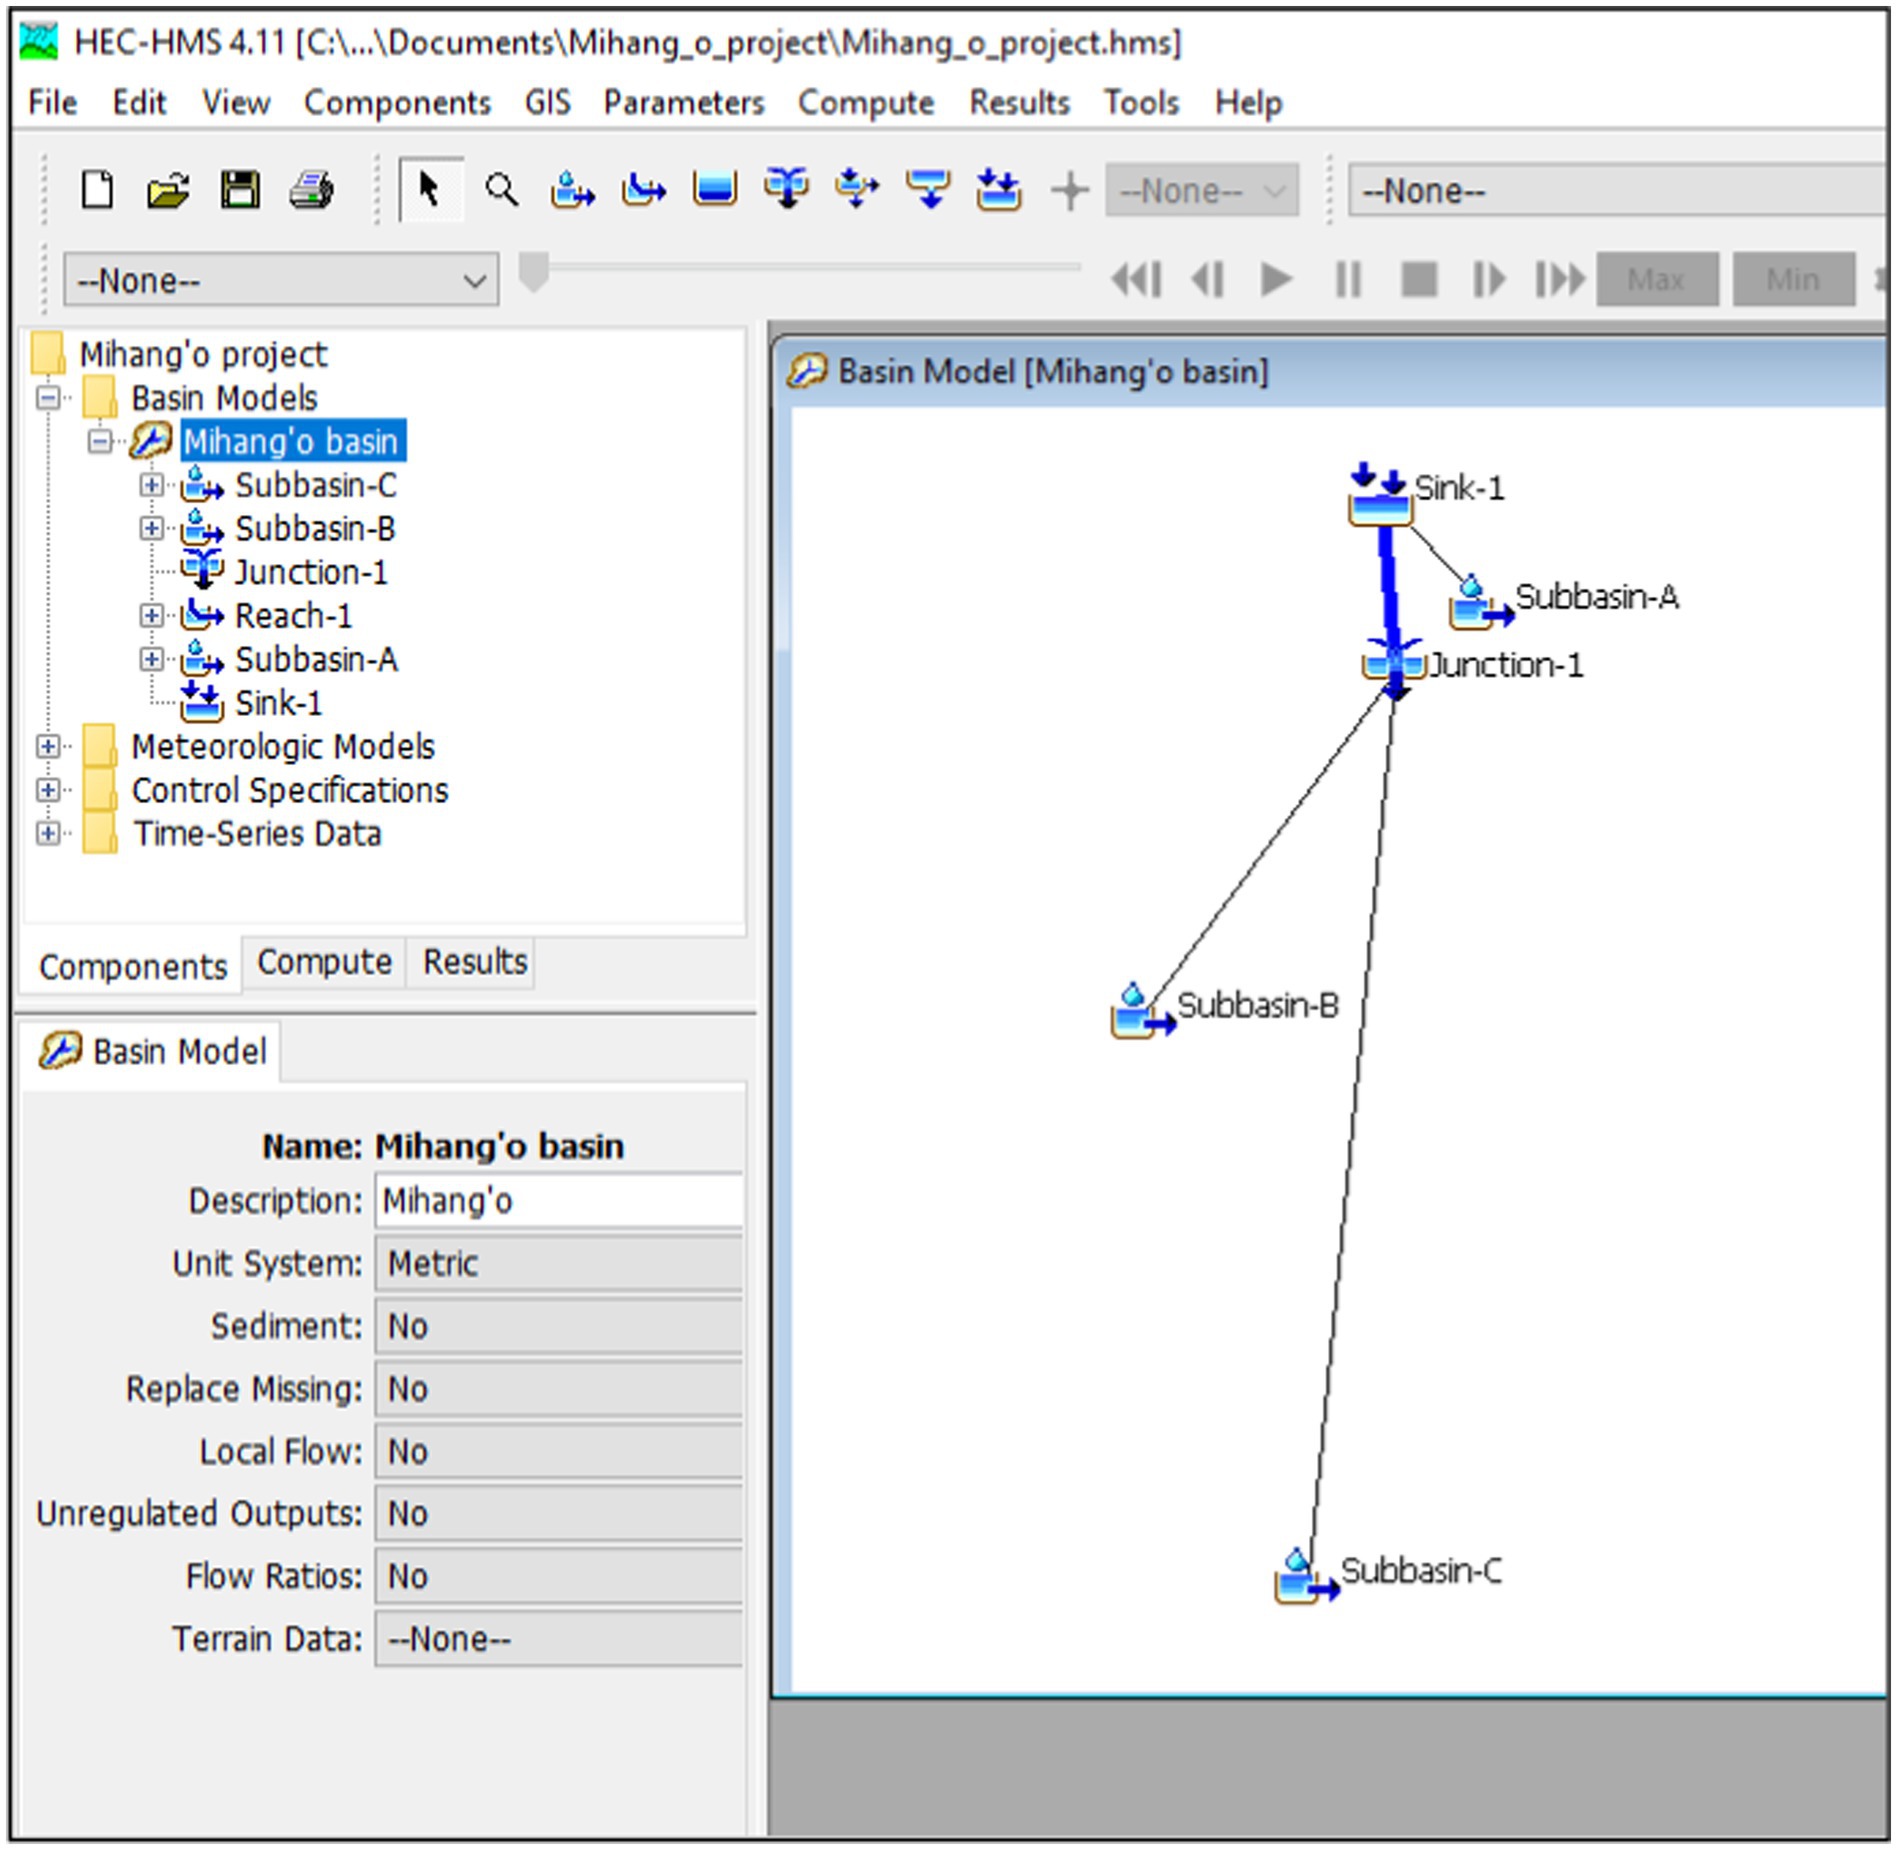Click the stop animation button
Screen dimensions: 1897x1850
(x=1419, y=279)
